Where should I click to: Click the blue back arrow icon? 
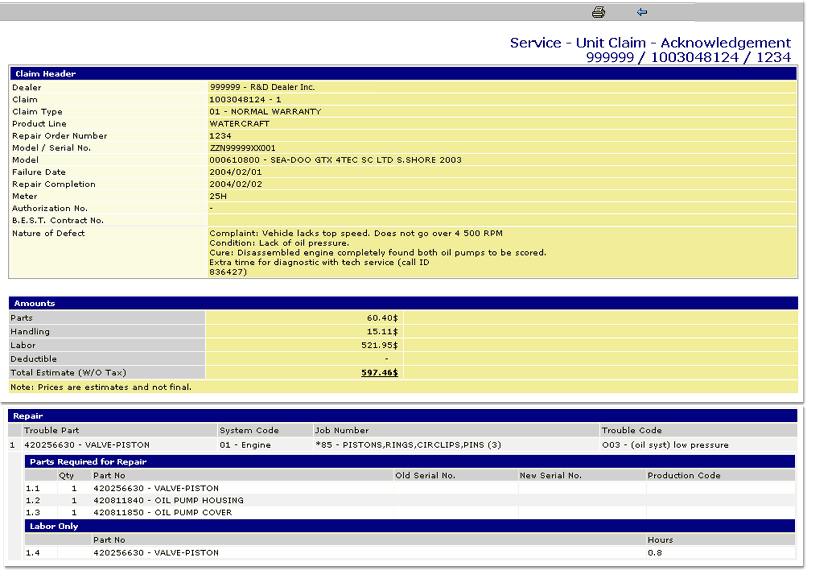pos(642,12)
